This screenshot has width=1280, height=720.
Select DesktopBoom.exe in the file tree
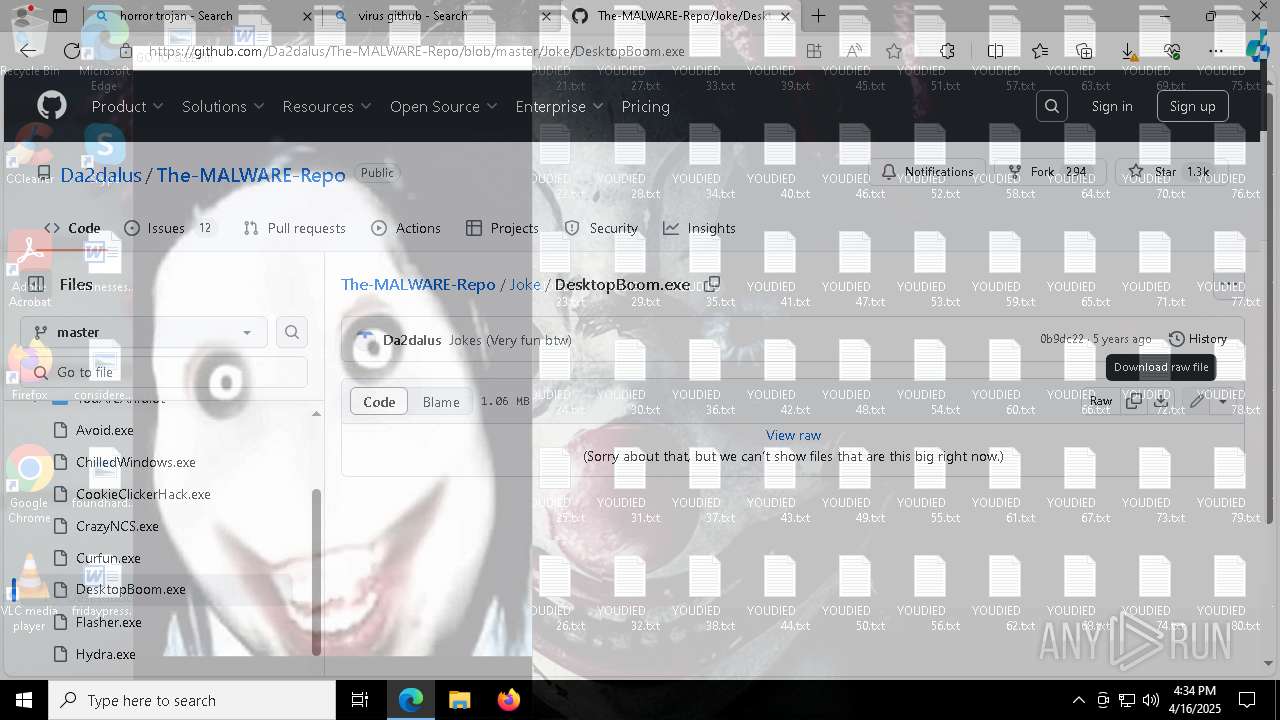coord(131,589)
